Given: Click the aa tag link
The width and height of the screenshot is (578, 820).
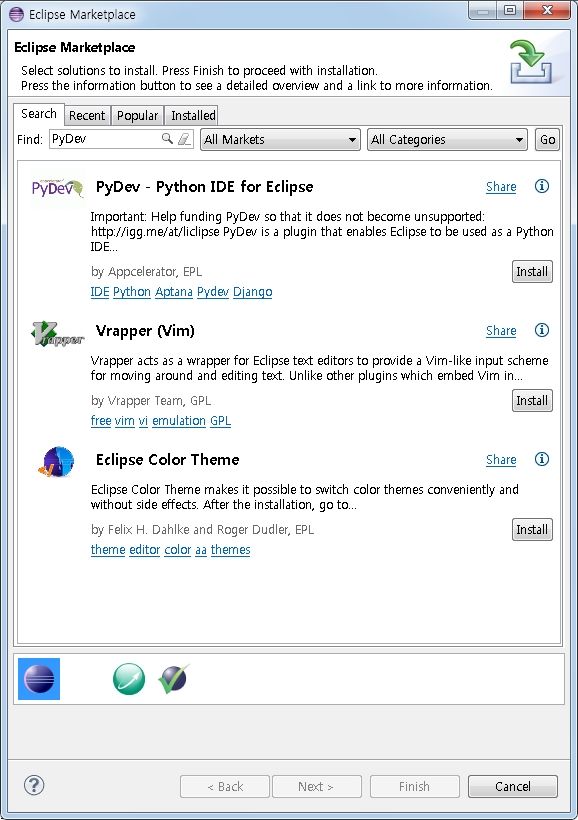Looking at the screenshot, I should [x=201, y=550].
